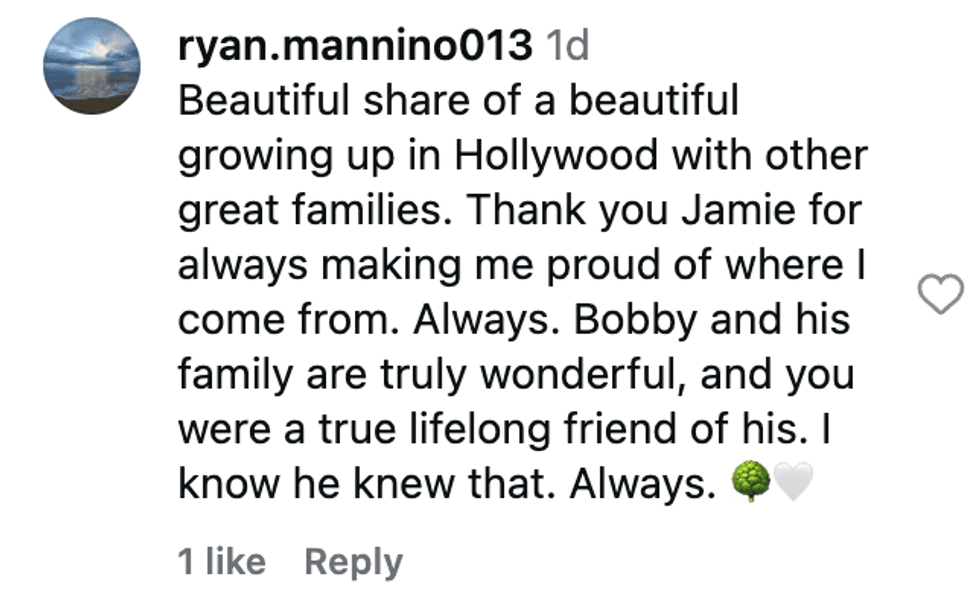Open ryan.mannino013's profile picture
980x609 pixels.
coord(91,66)
